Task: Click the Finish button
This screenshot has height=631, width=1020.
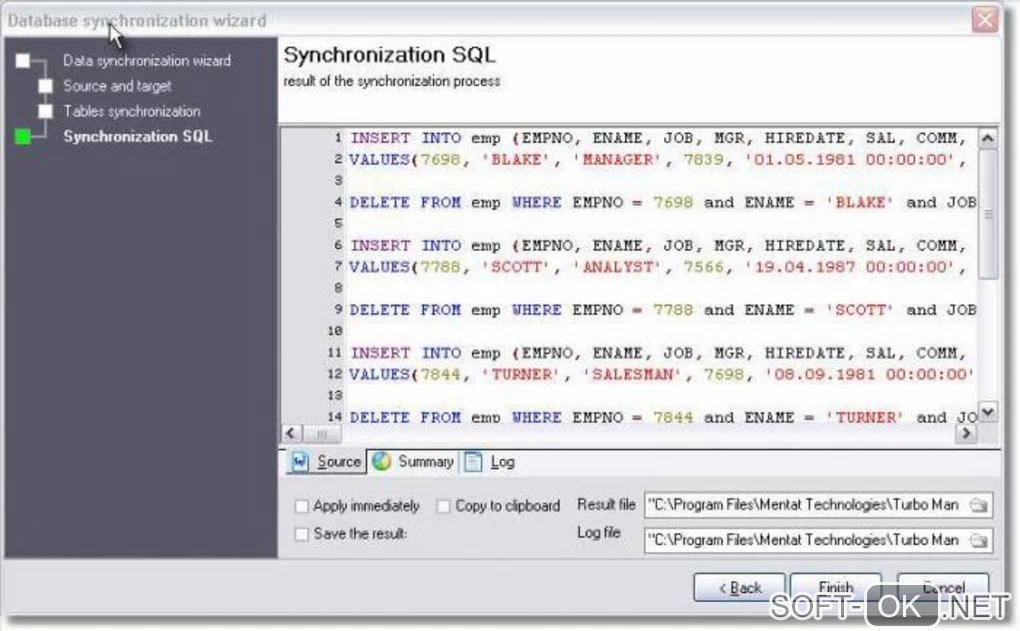Action: (836, 587)
